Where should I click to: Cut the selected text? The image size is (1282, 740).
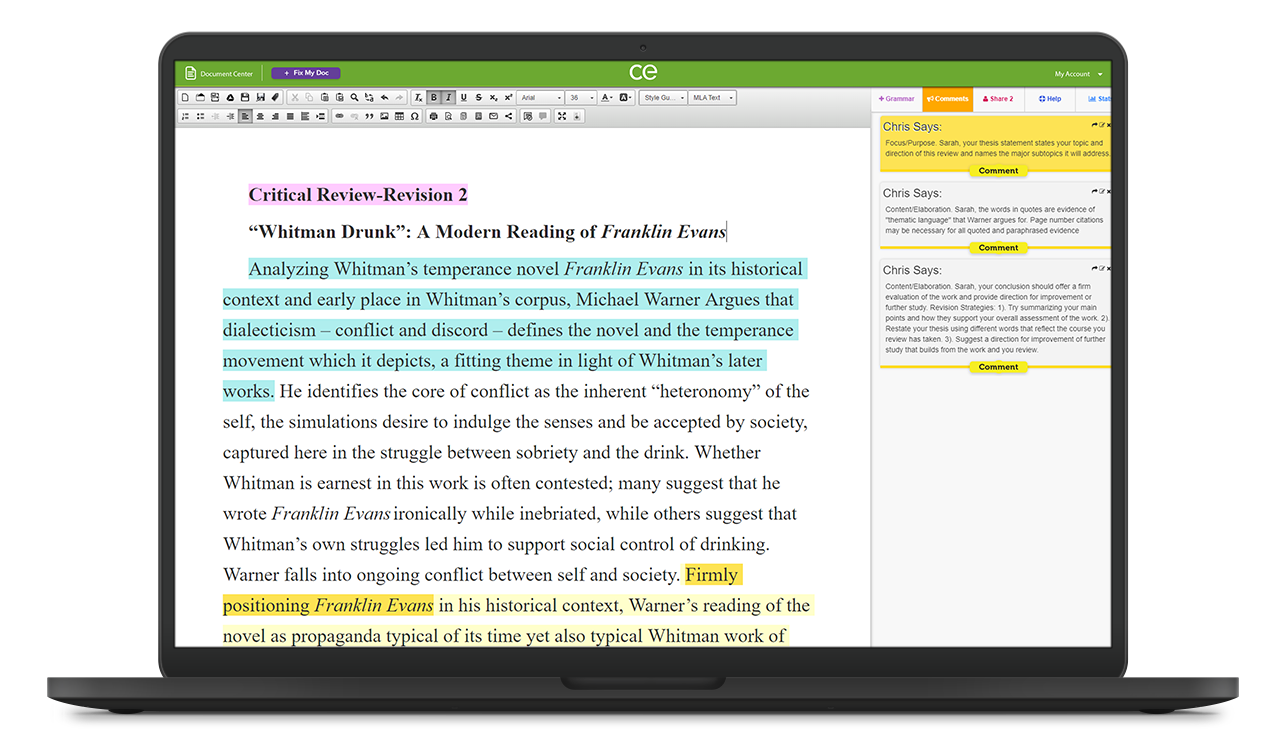click(x=294, y=98)
